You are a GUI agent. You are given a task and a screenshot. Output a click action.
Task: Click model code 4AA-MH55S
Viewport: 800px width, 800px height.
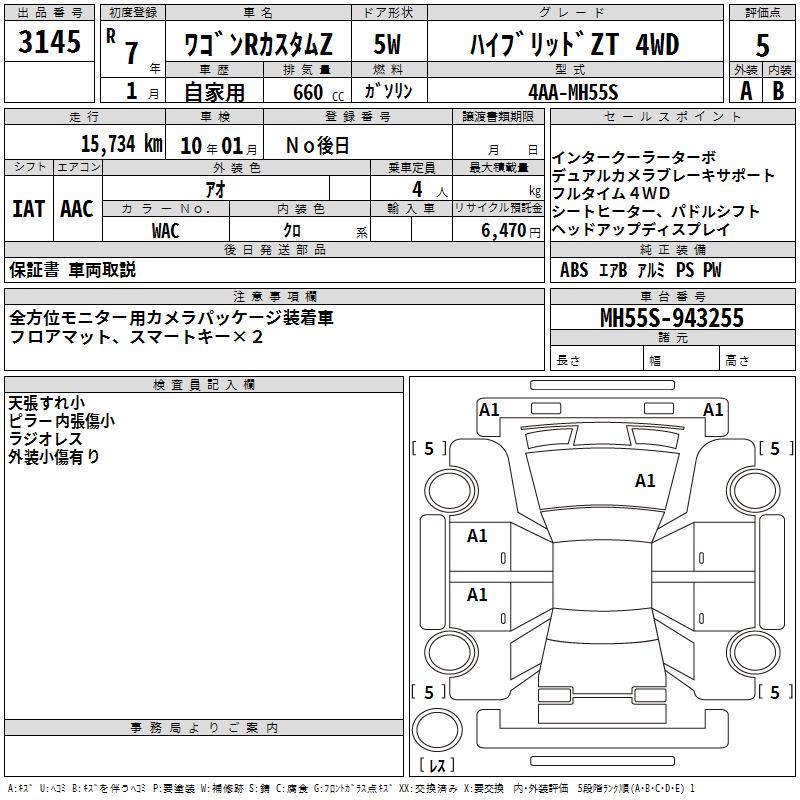click(x=573, y=92)
